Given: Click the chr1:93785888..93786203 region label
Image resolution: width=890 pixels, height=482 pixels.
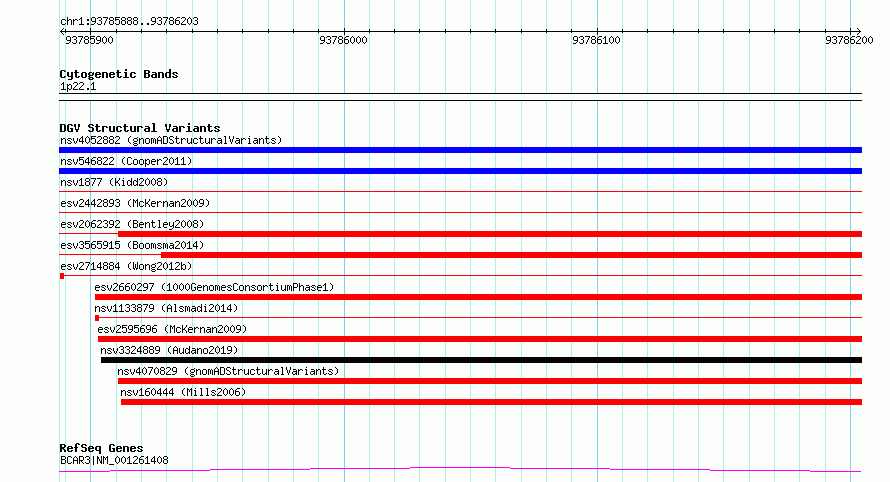Looking at the screenshot, I should (x=129, y=21).
